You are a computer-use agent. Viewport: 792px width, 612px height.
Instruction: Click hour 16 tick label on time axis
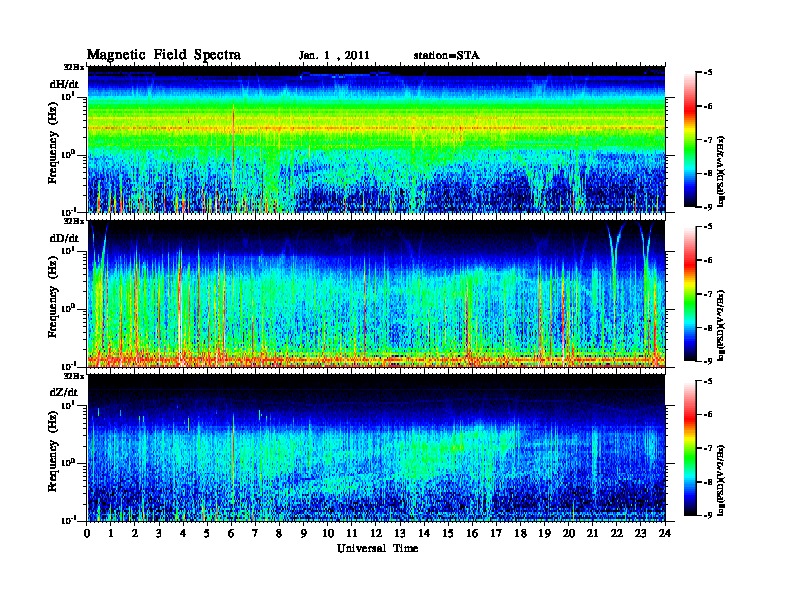(x=472, y=533)
